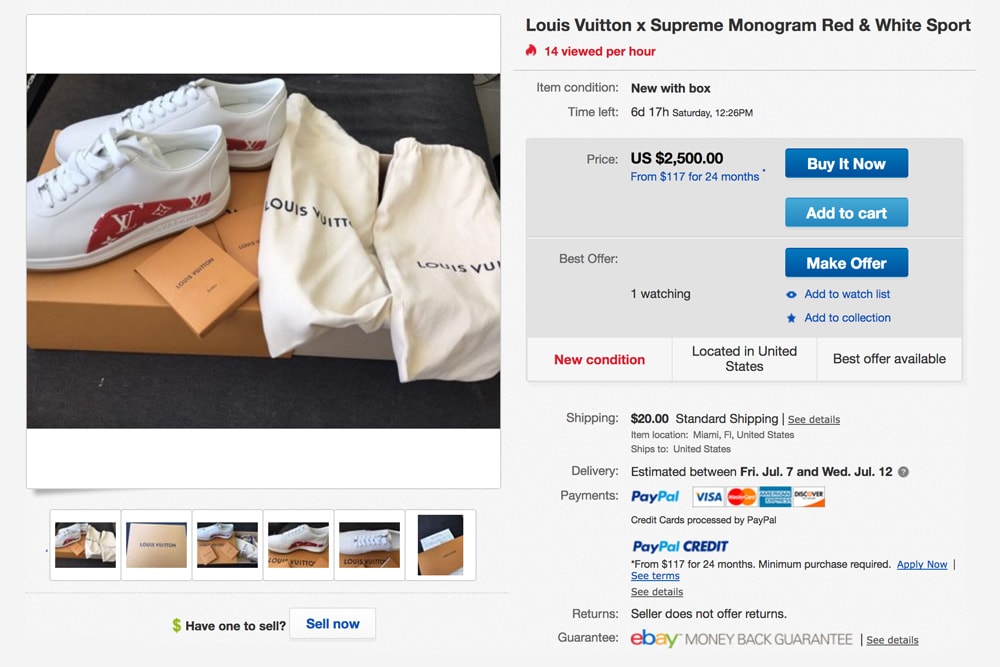Click the PayPal Credit logo

click(678, 546)
